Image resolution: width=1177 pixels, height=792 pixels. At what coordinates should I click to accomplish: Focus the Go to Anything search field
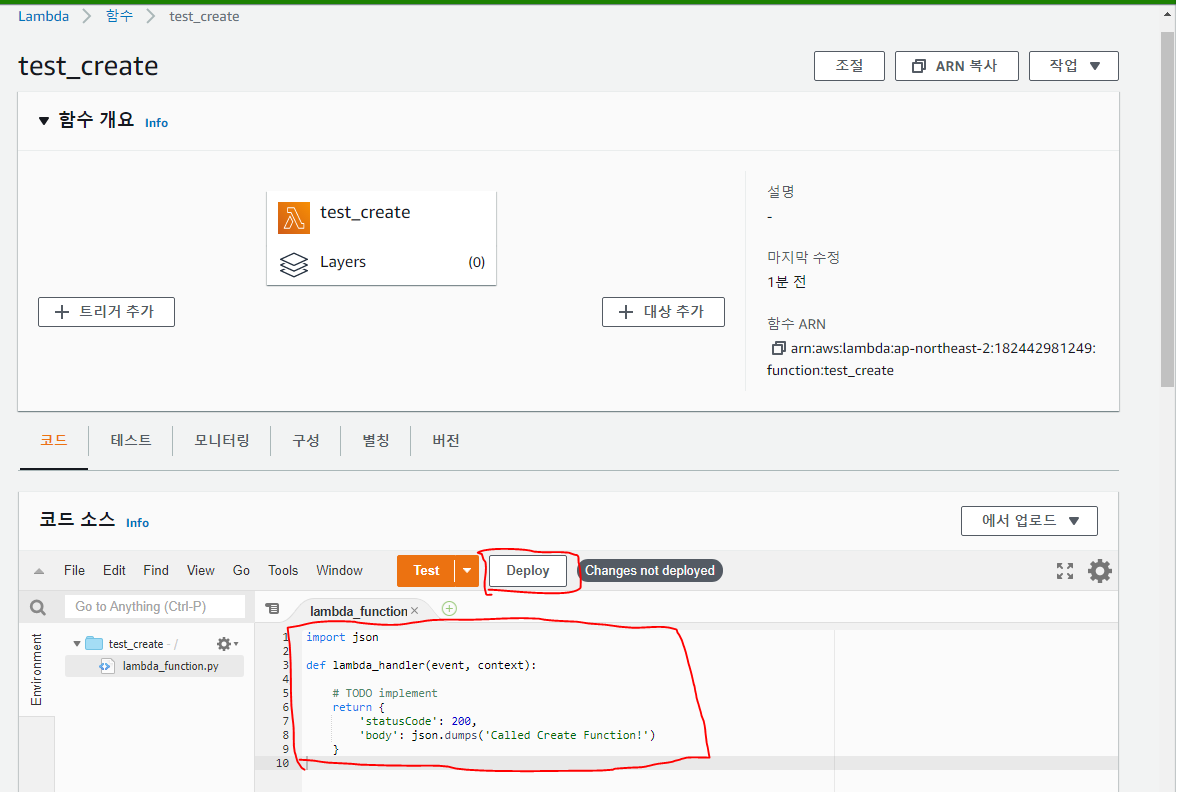coord(155,607)
